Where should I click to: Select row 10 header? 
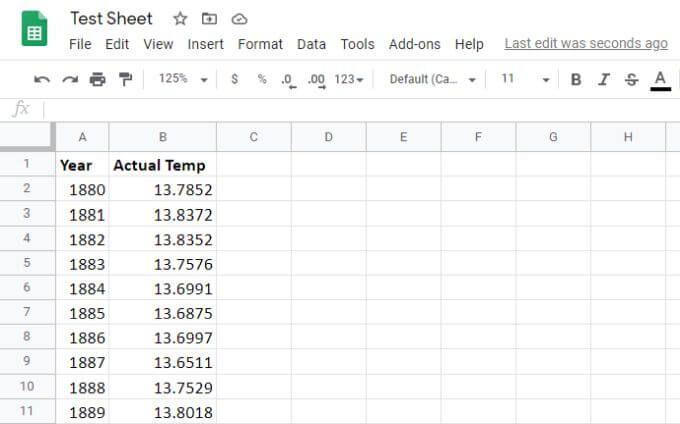(x=27, y=386)
